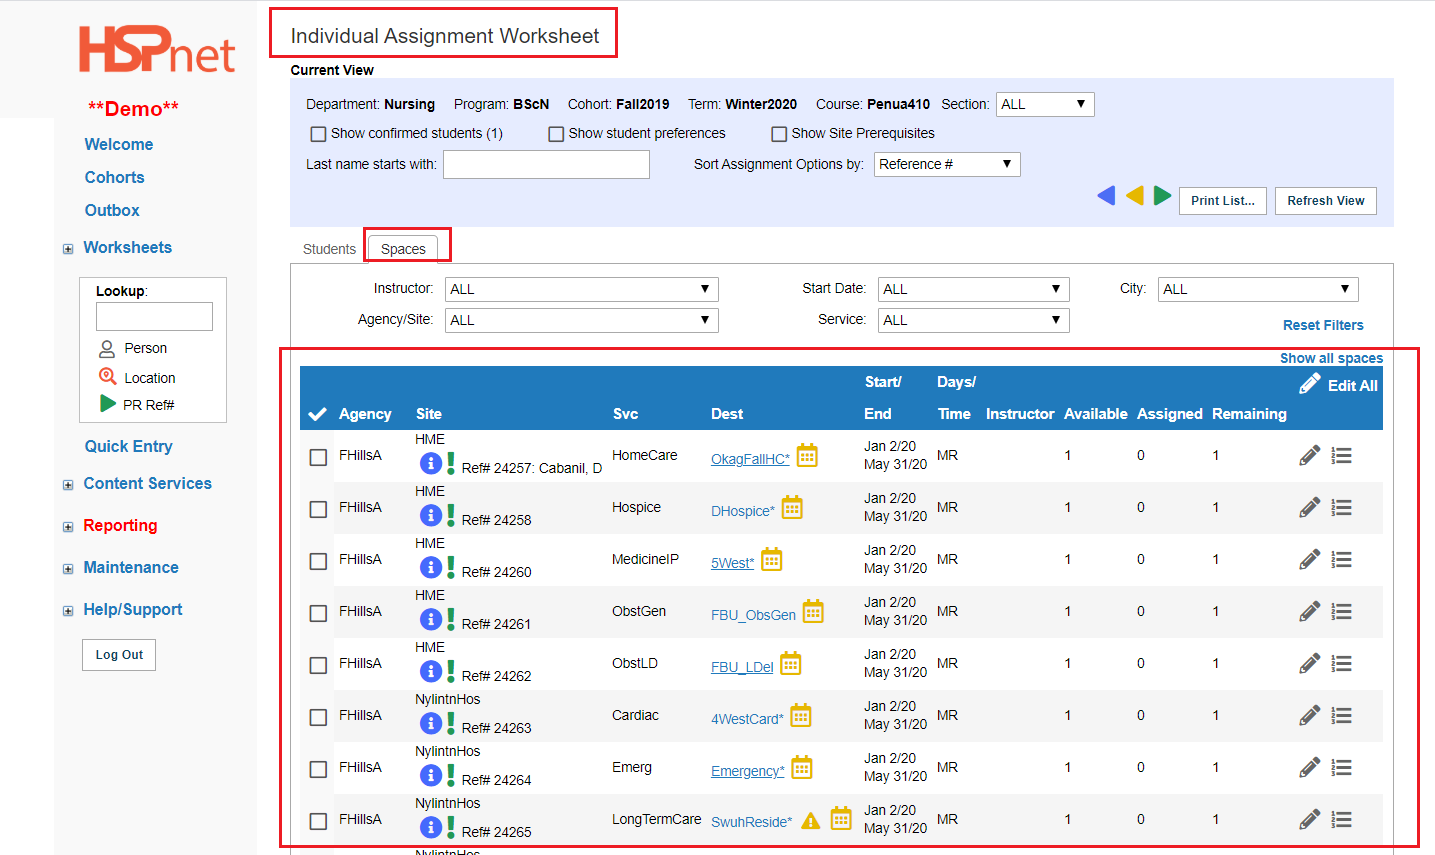The image size is (1435, 855).
Task: Click the green exclamation icon for Ref# 24260
Action: [x=451, y=567]
